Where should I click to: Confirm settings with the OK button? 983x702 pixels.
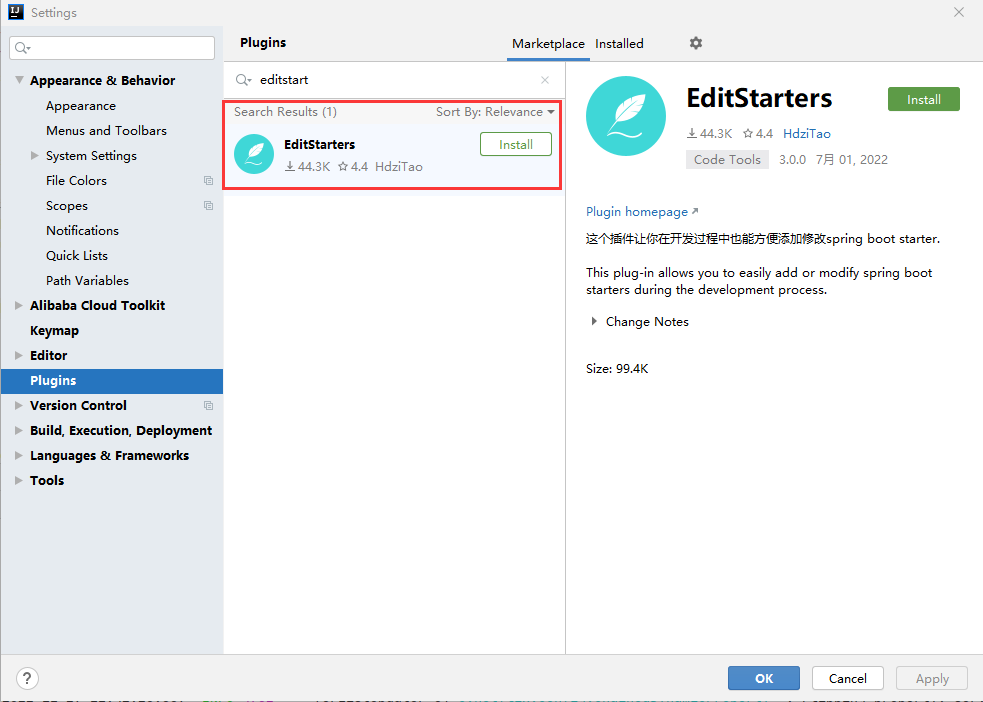[764, 678]
